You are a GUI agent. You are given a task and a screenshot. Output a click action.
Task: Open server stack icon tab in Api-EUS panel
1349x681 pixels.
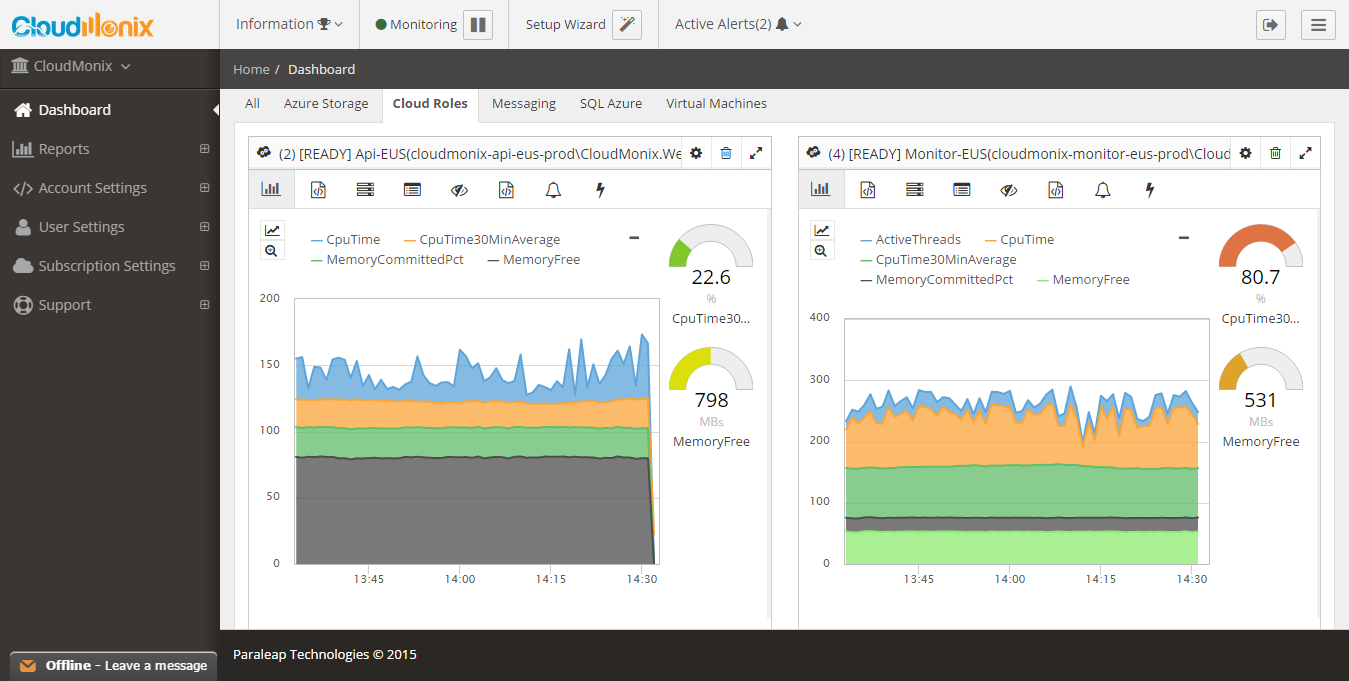pos(365,189)
